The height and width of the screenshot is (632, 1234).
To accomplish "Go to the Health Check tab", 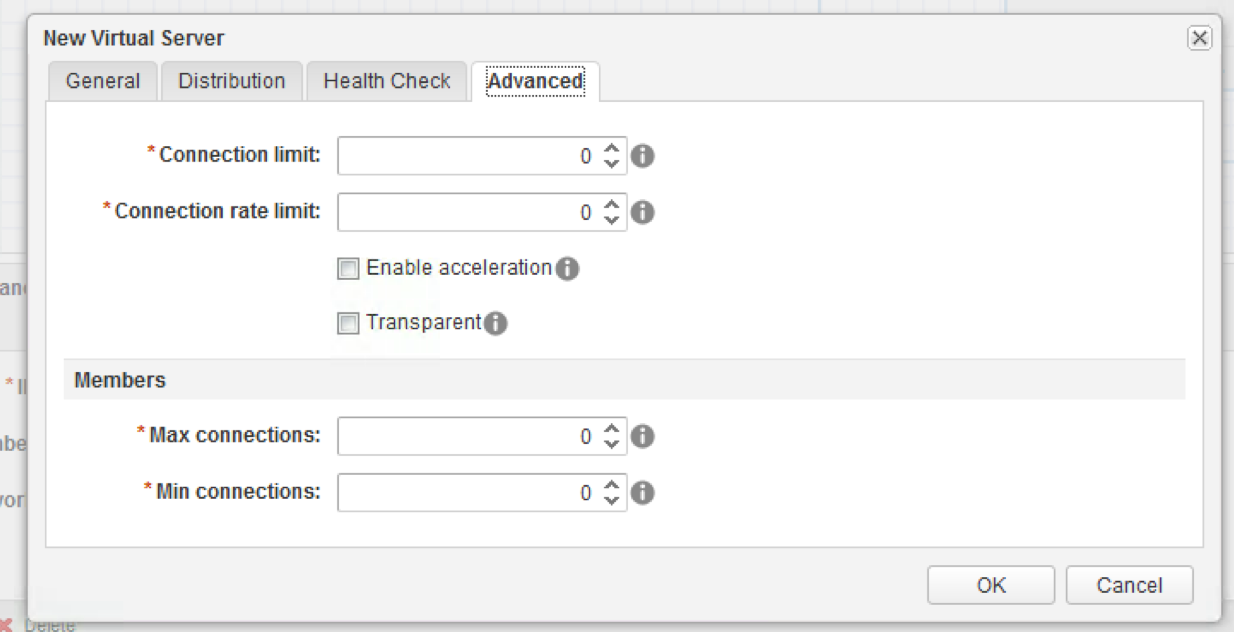I will coord(387,81).
